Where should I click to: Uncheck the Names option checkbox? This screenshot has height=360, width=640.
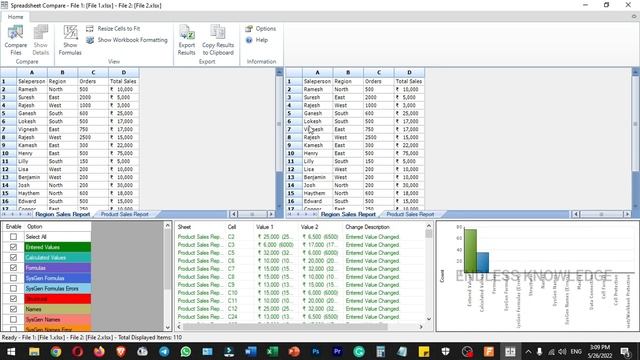(13, 309)
